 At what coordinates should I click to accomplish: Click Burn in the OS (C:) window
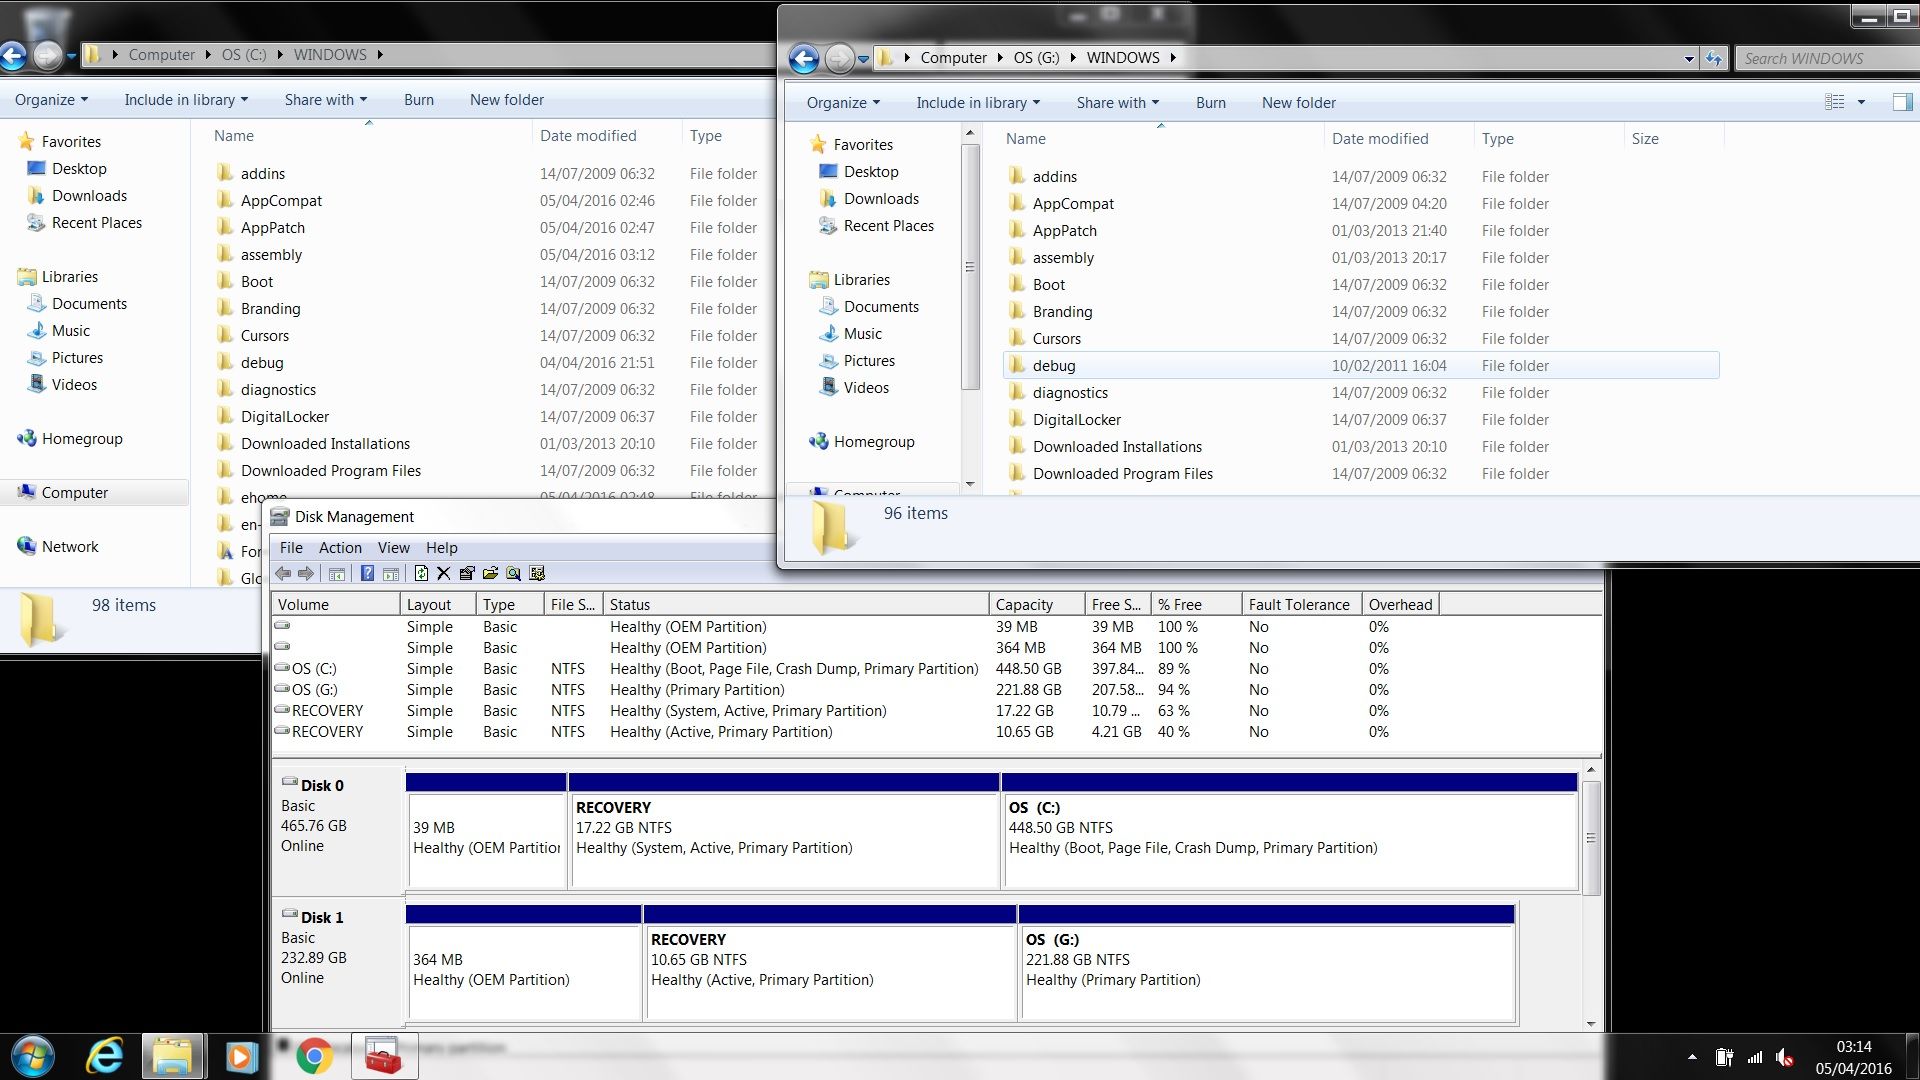(418, 99)
